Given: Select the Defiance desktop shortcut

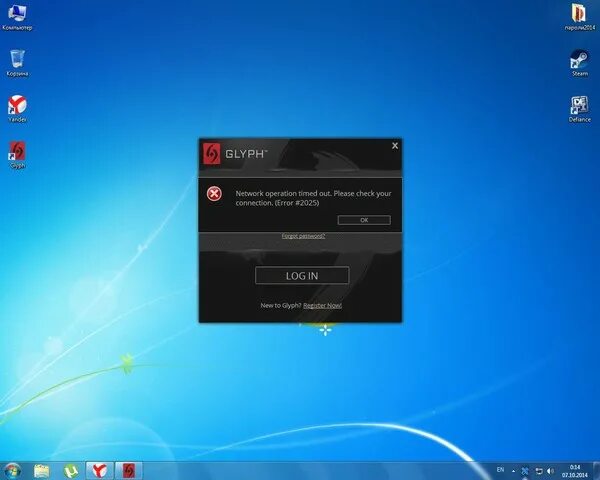Looking at the screenshot, I should click(x=579, y=109).
